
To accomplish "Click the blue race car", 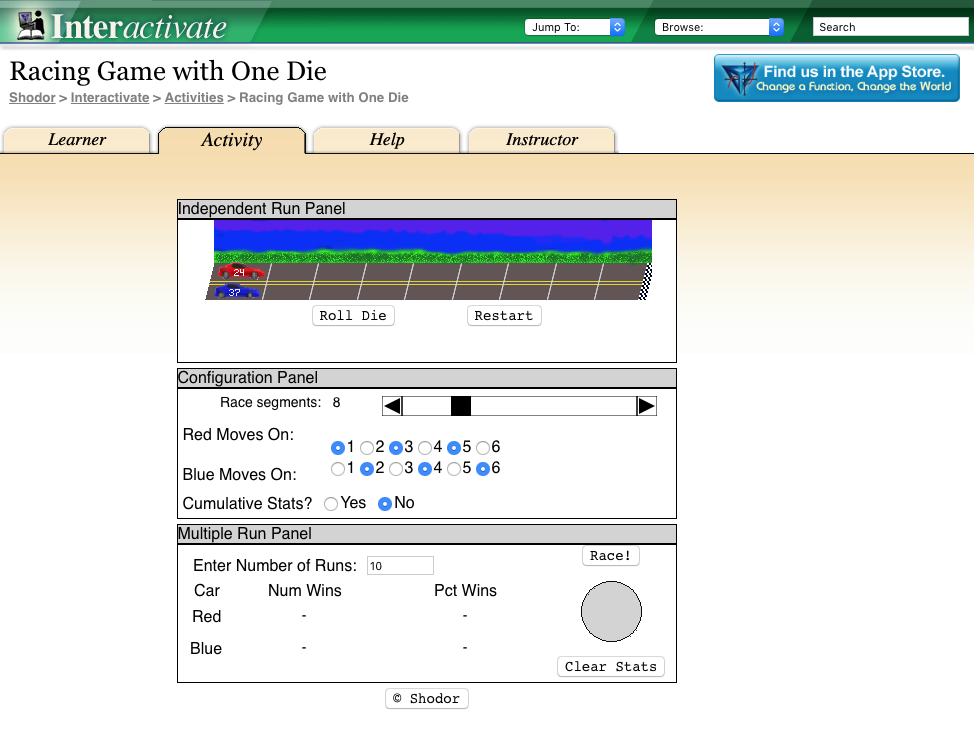I will (x=236, y=292).
